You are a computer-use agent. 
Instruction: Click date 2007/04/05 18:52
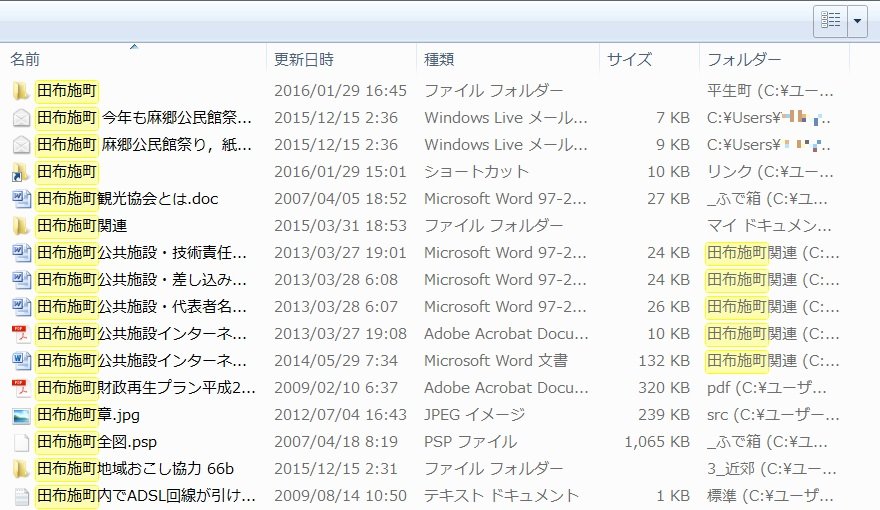click(x=340, y=199)
